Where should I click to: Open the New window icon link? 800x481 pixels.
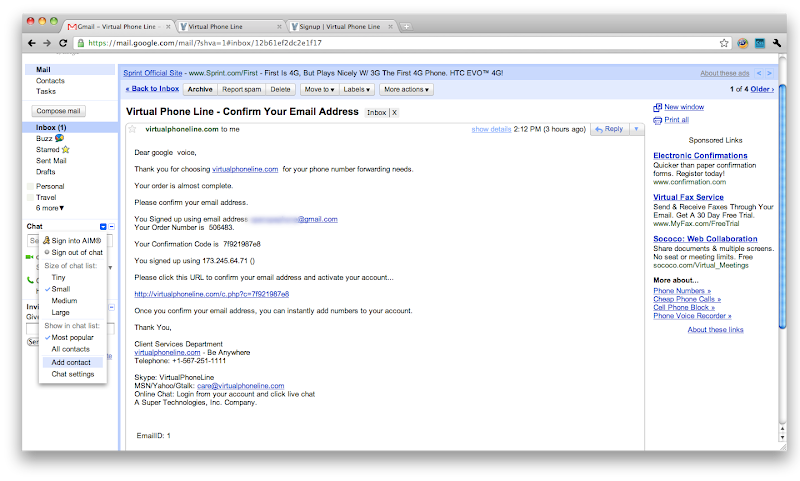pos(658,107)
